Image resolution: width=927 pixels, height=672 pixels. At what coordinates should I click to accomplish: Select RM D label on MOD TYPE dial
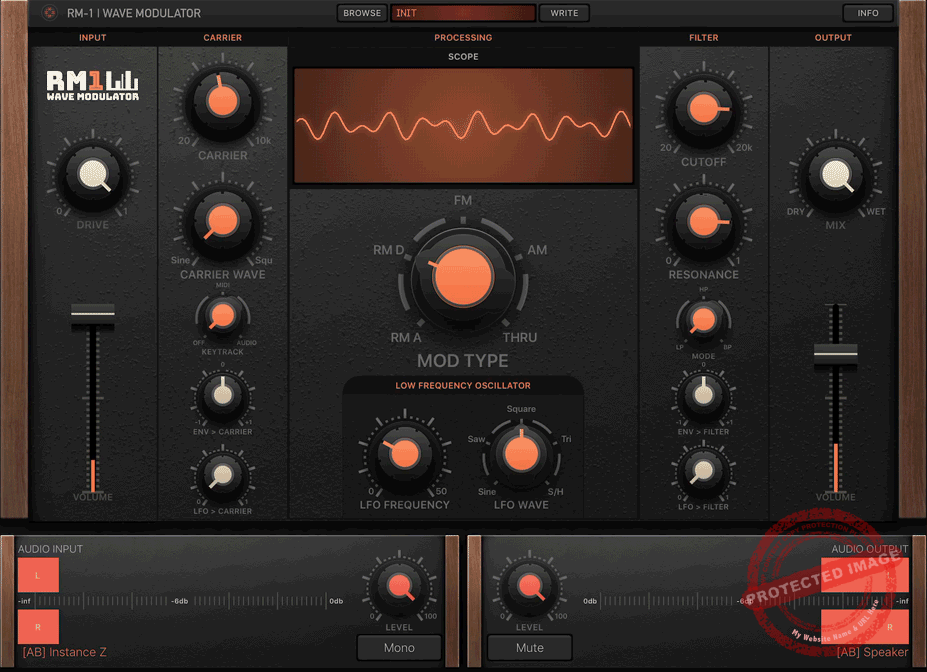point(388,250)
